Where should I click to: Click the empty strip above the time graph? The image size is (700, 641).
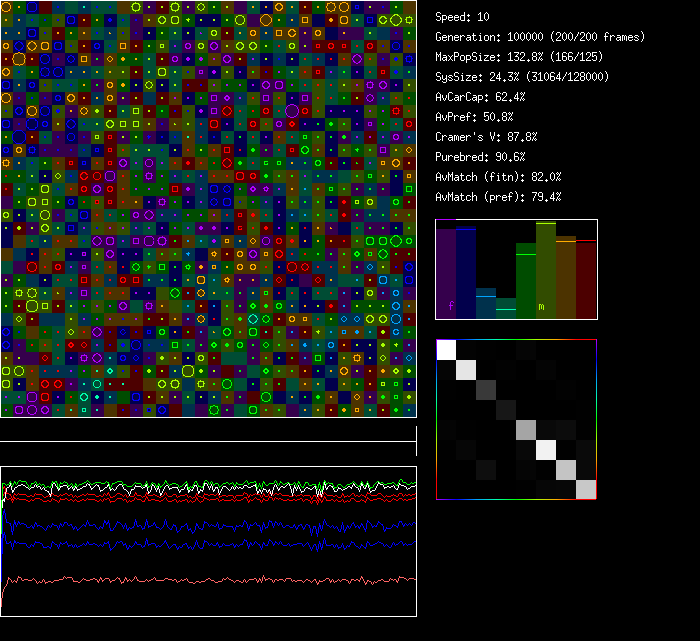point(208,430)
